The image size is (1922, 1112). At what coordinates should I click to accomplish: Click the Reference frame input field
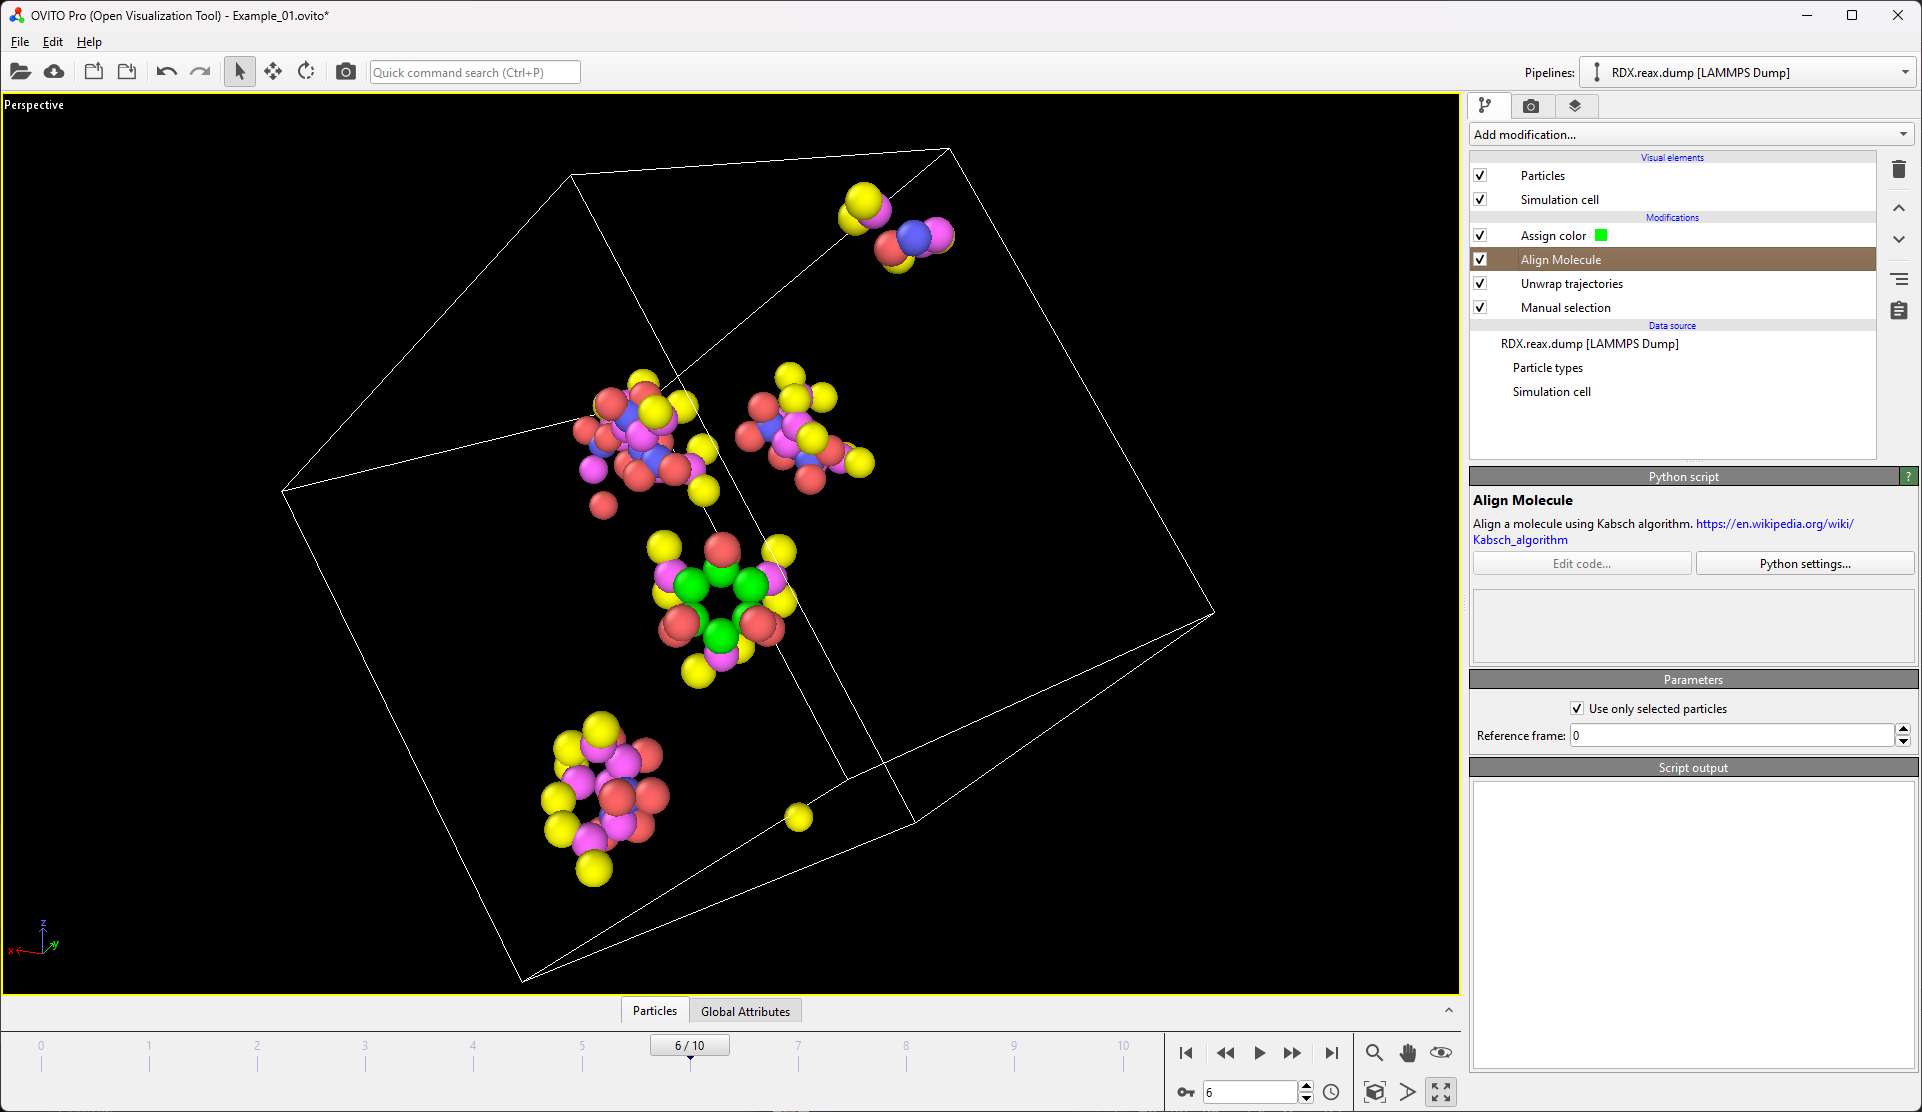pos(1731,736)
